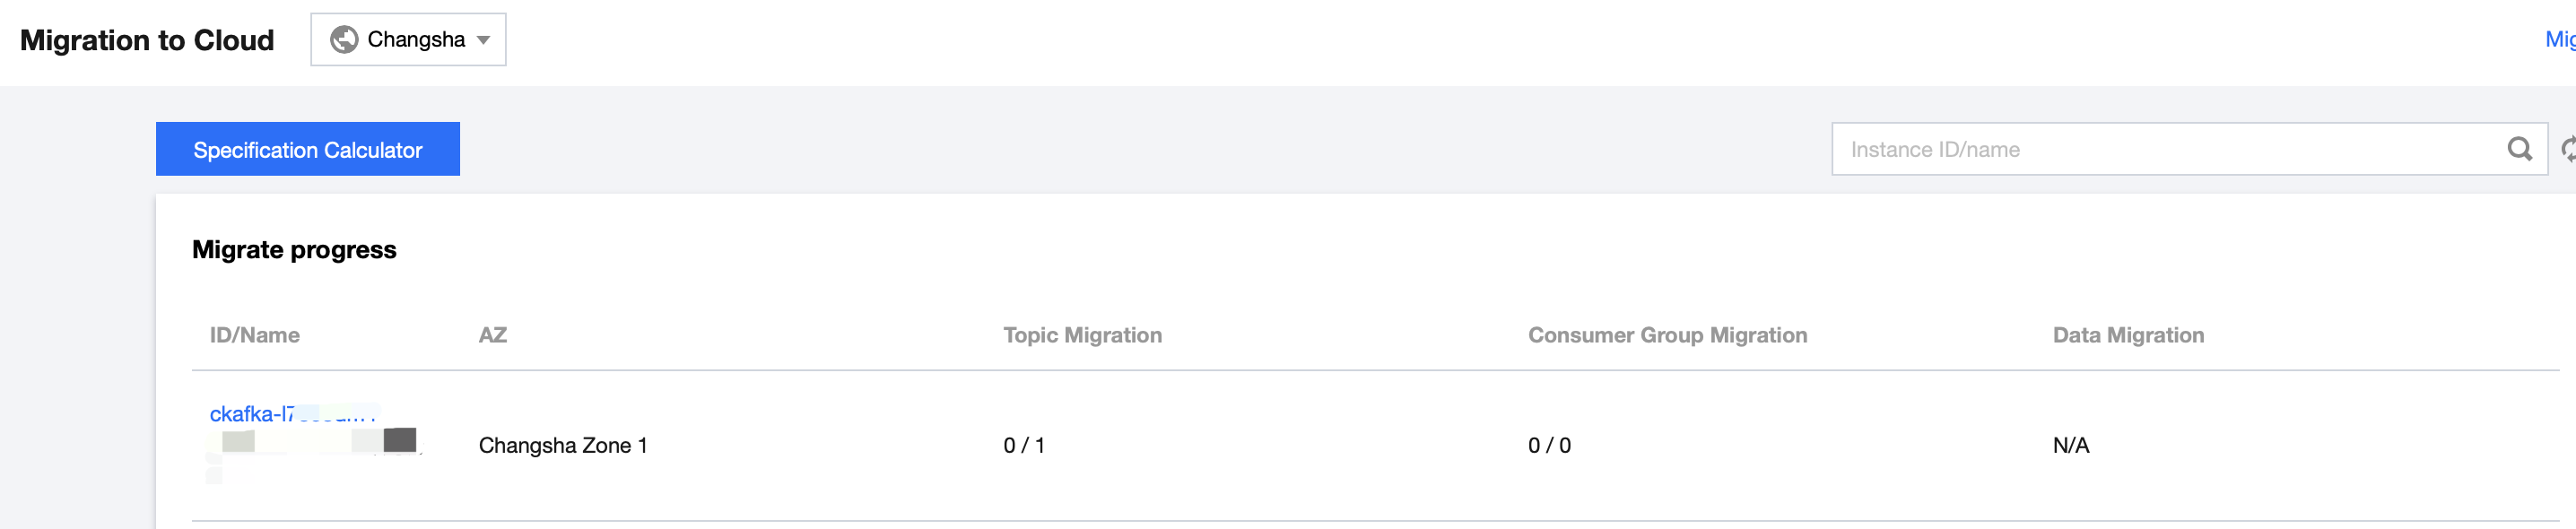Click the Migration to Cloud page title

pos(147,40)
